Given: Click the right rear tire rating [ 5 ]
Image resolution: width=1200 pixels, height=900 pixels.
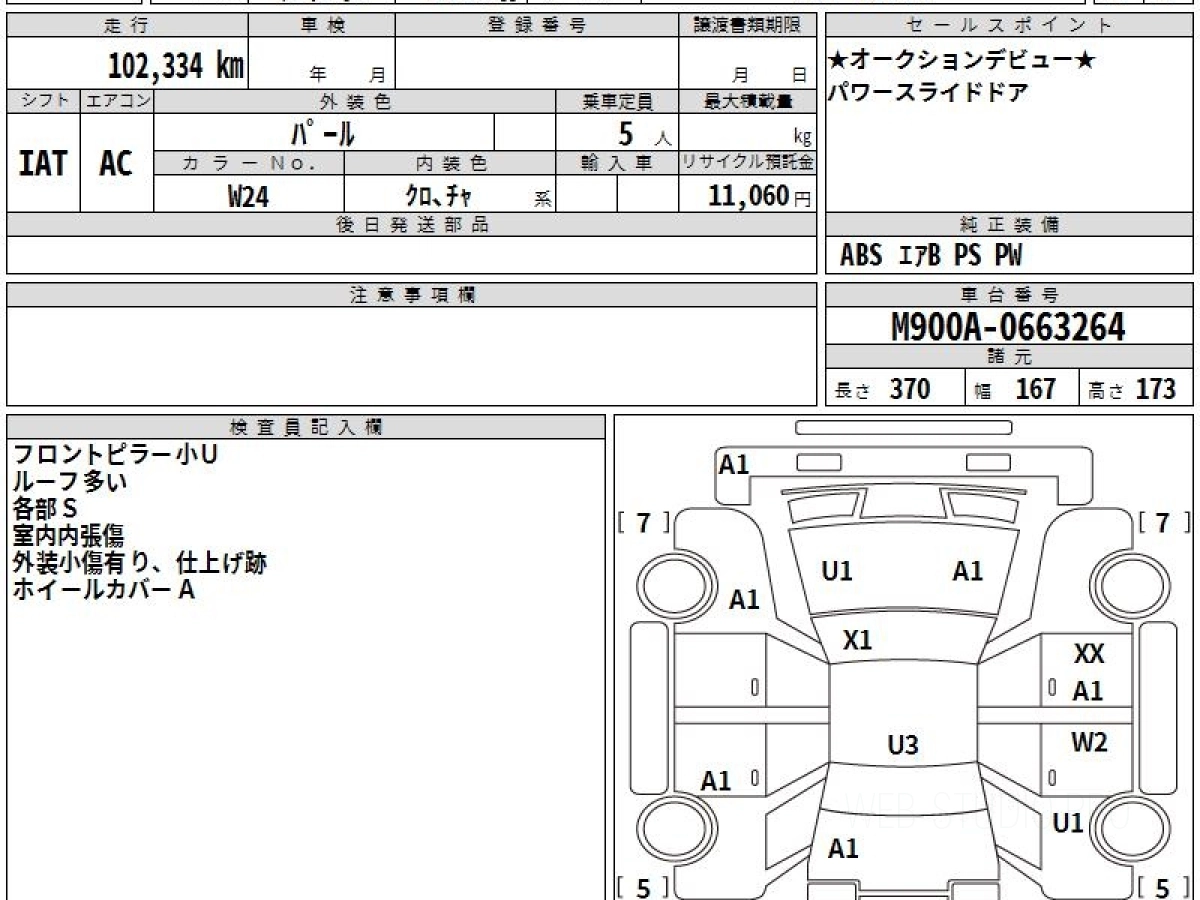Looking at the screenshot, I should pos(1162,886).
